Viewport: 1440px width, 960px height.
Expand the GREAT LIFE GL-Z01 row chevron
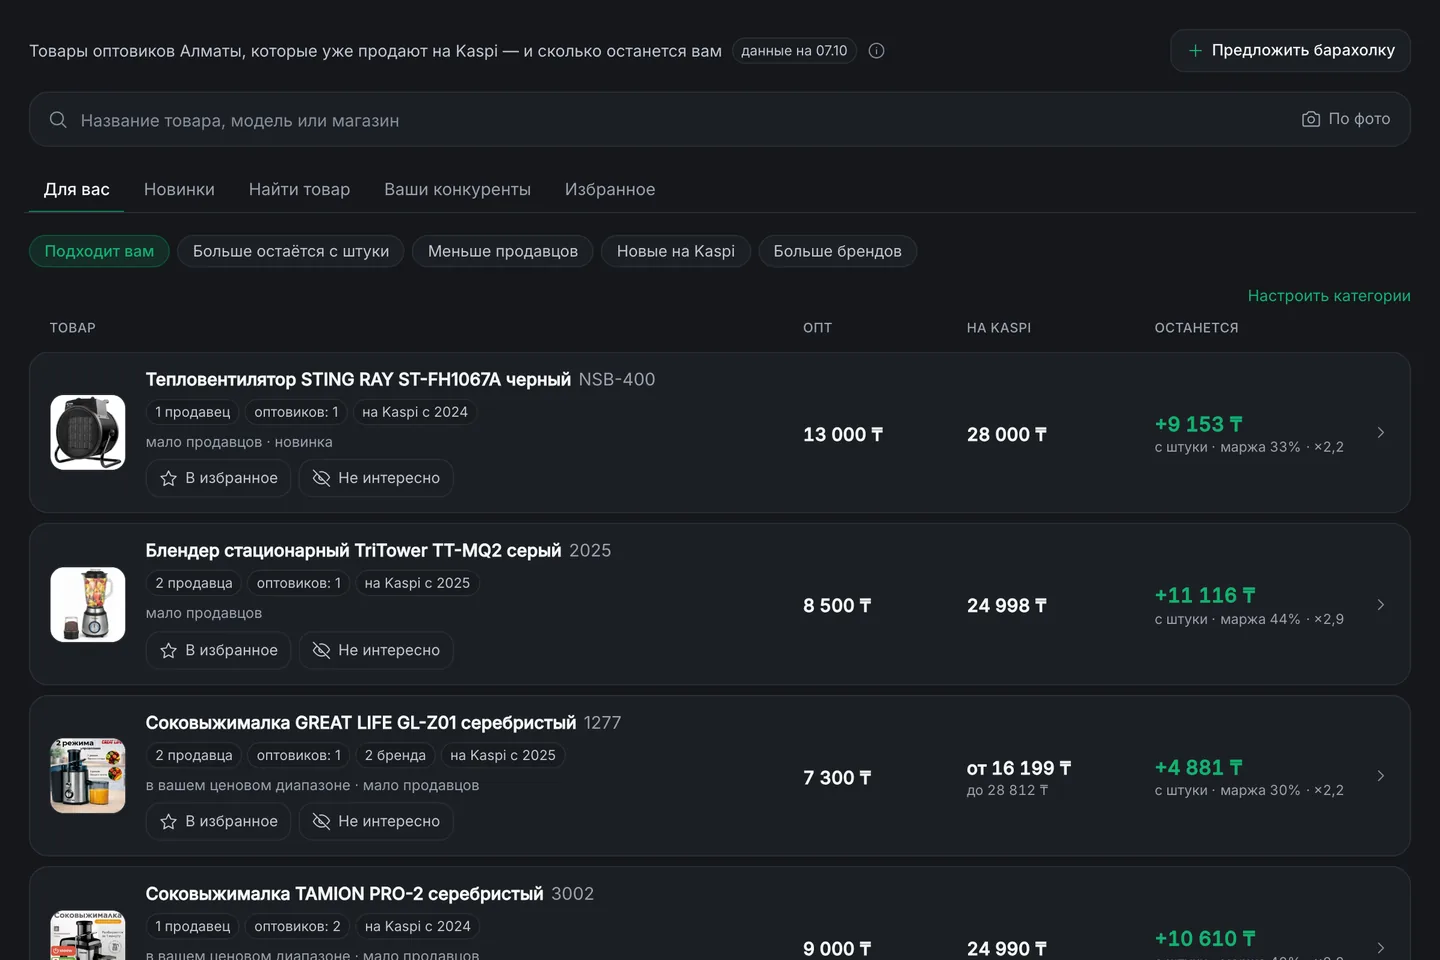coord(1381,776)
